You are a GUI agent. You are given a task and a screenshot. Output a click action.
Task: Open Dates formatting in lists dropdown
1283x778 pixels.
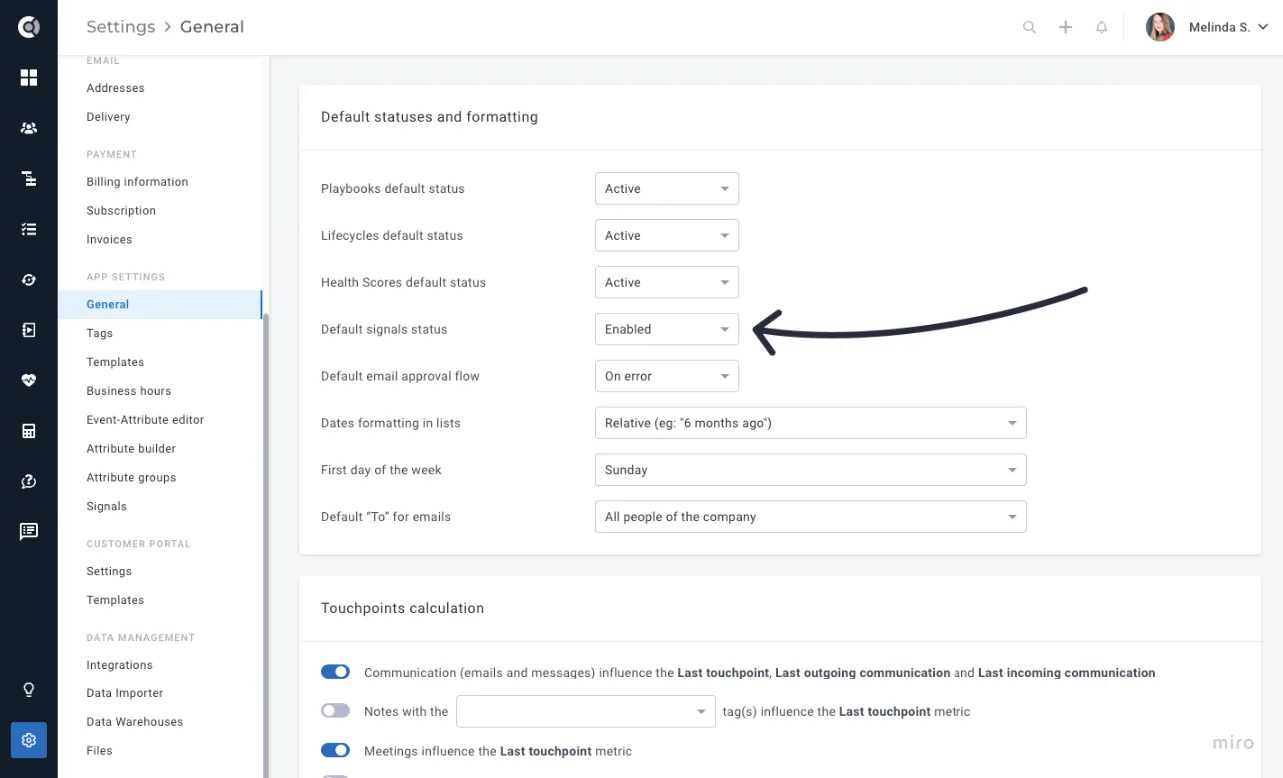coord(810,423)
